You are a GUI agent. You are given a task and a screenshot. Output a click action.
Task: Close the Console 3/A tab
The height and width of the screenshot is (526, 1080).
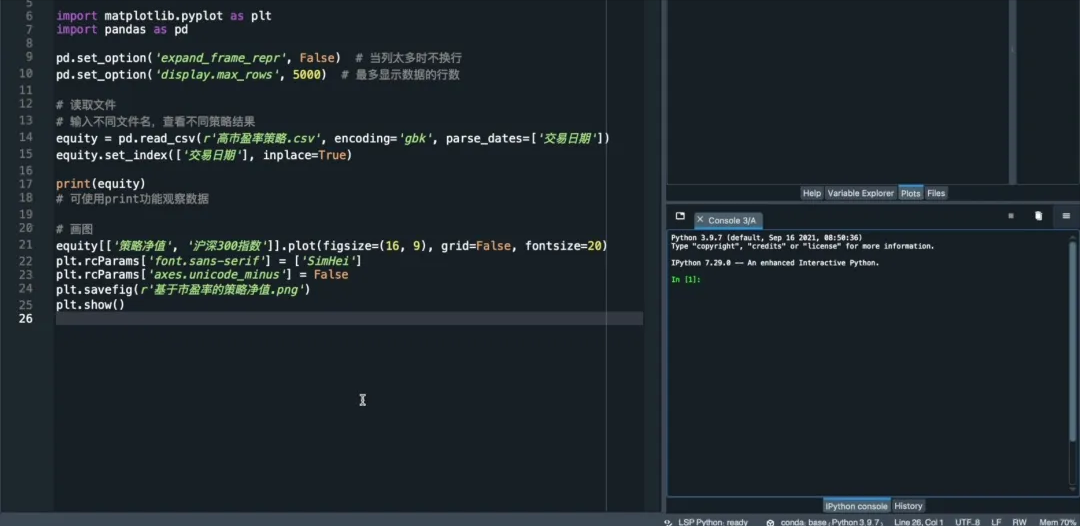pos(699,220)
